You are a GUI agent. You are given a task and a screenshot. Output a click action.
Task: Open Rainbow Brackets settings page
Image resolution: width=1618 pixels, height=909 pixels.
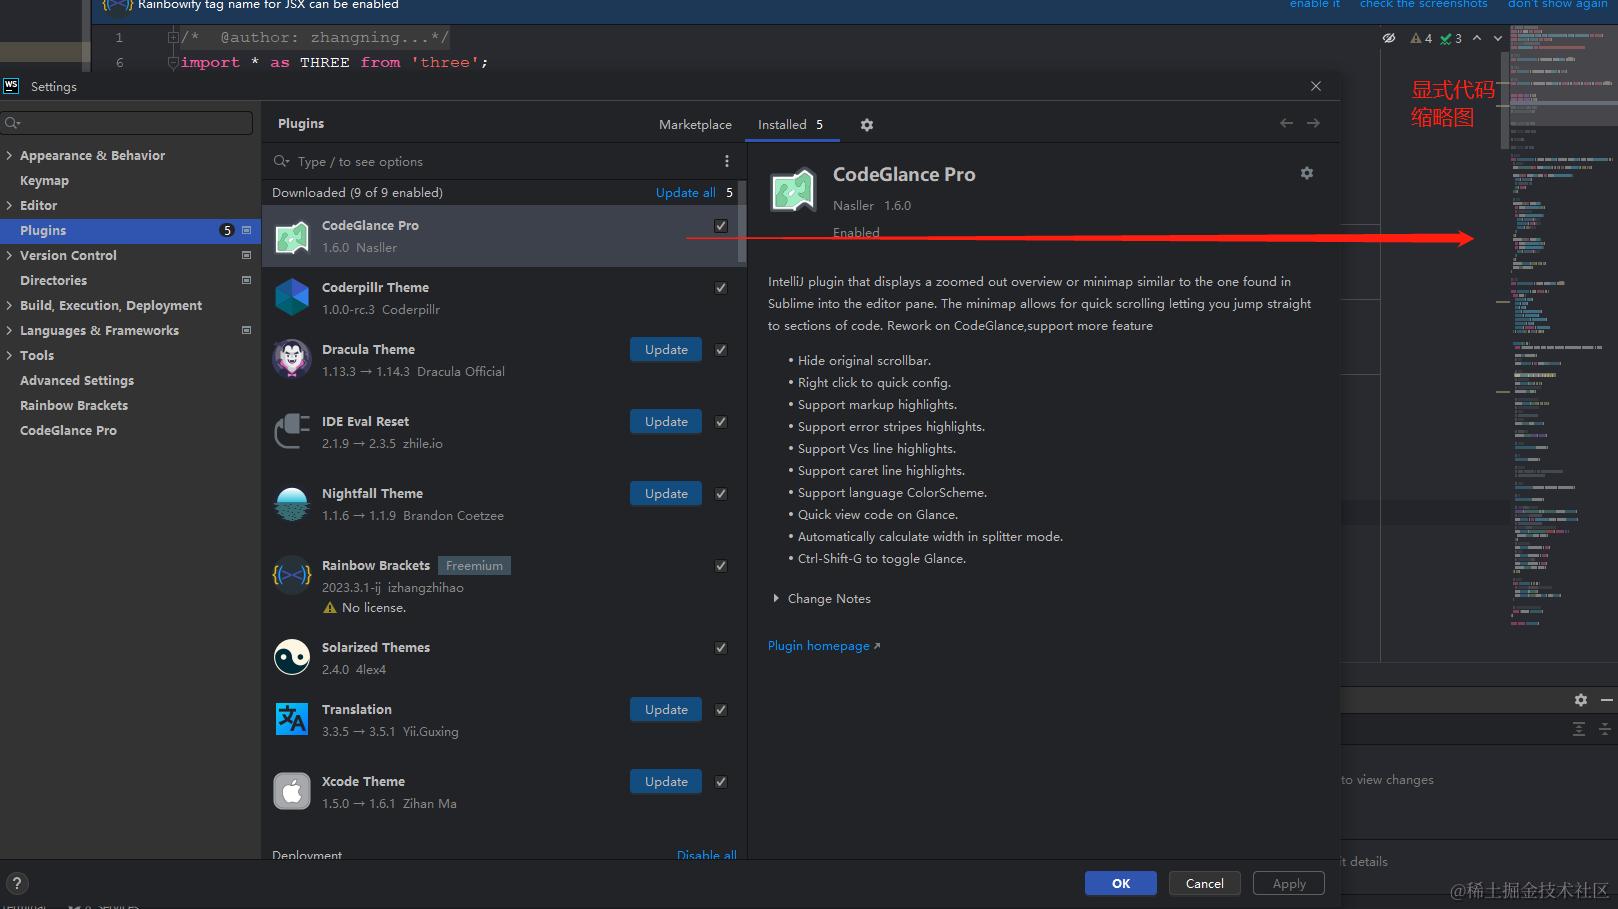point(74,405)
